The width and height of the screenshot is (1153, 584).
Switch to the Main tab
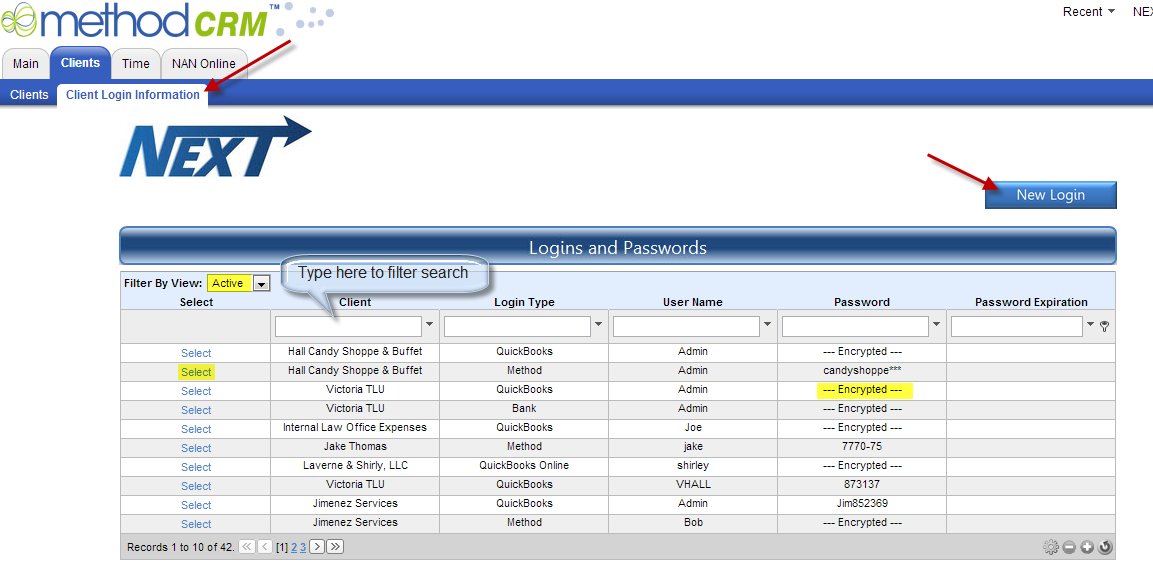point(25,62)
